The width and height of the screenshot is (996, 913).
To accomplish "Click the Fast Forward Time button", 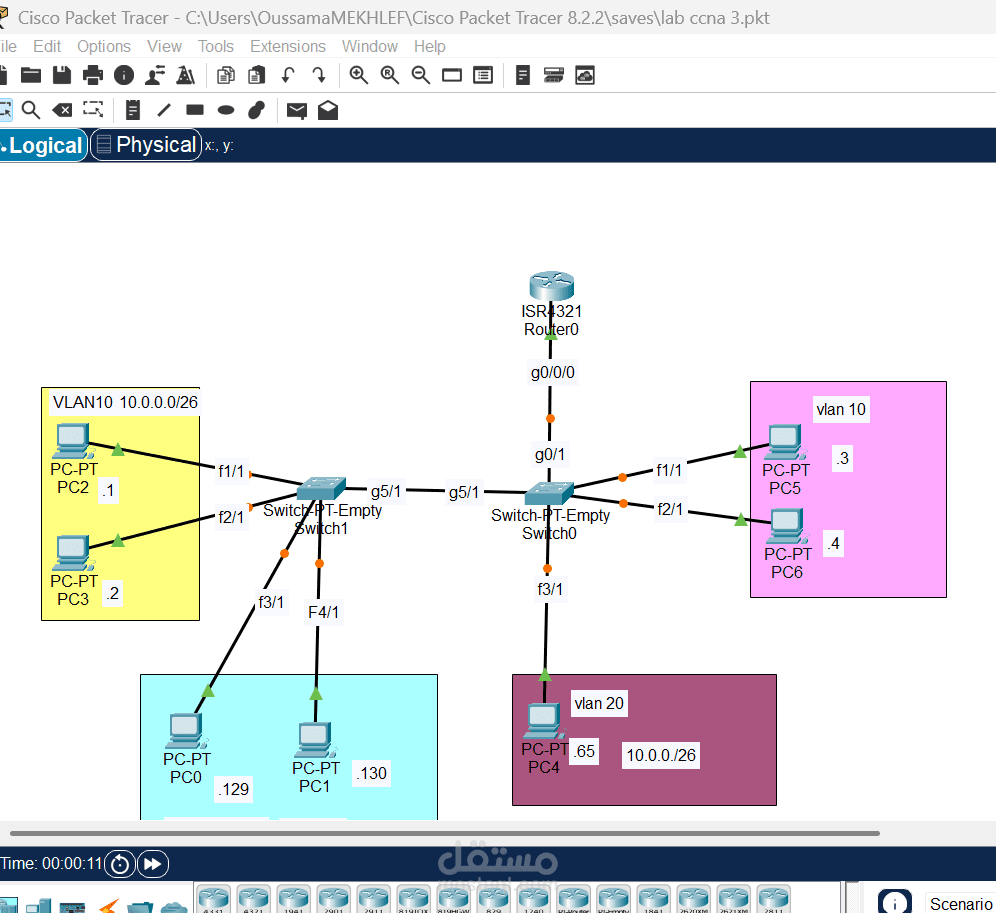I will pyautogui.click(x=153, y=864).
